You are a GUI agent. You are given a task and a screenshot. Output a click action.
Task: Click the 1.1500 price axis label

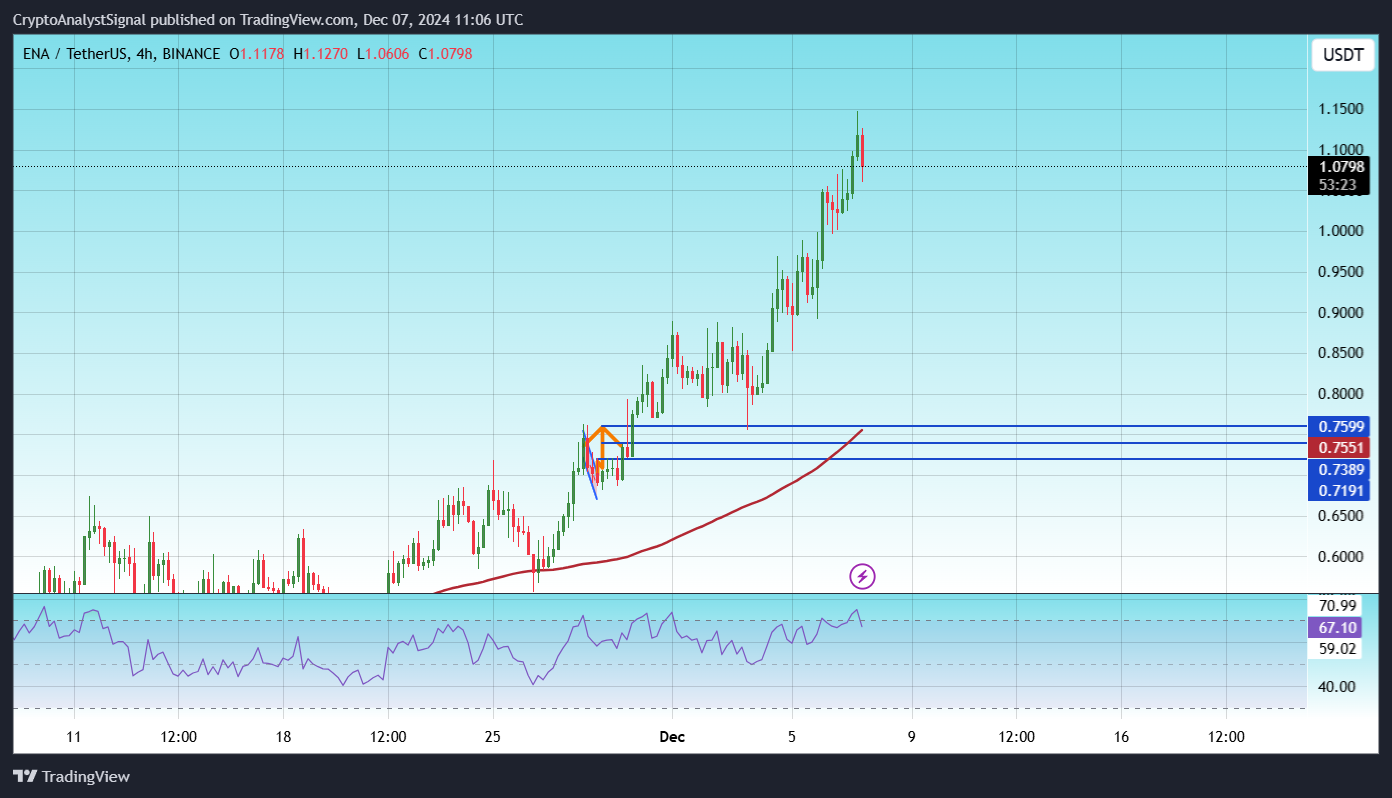[1341, 108]
